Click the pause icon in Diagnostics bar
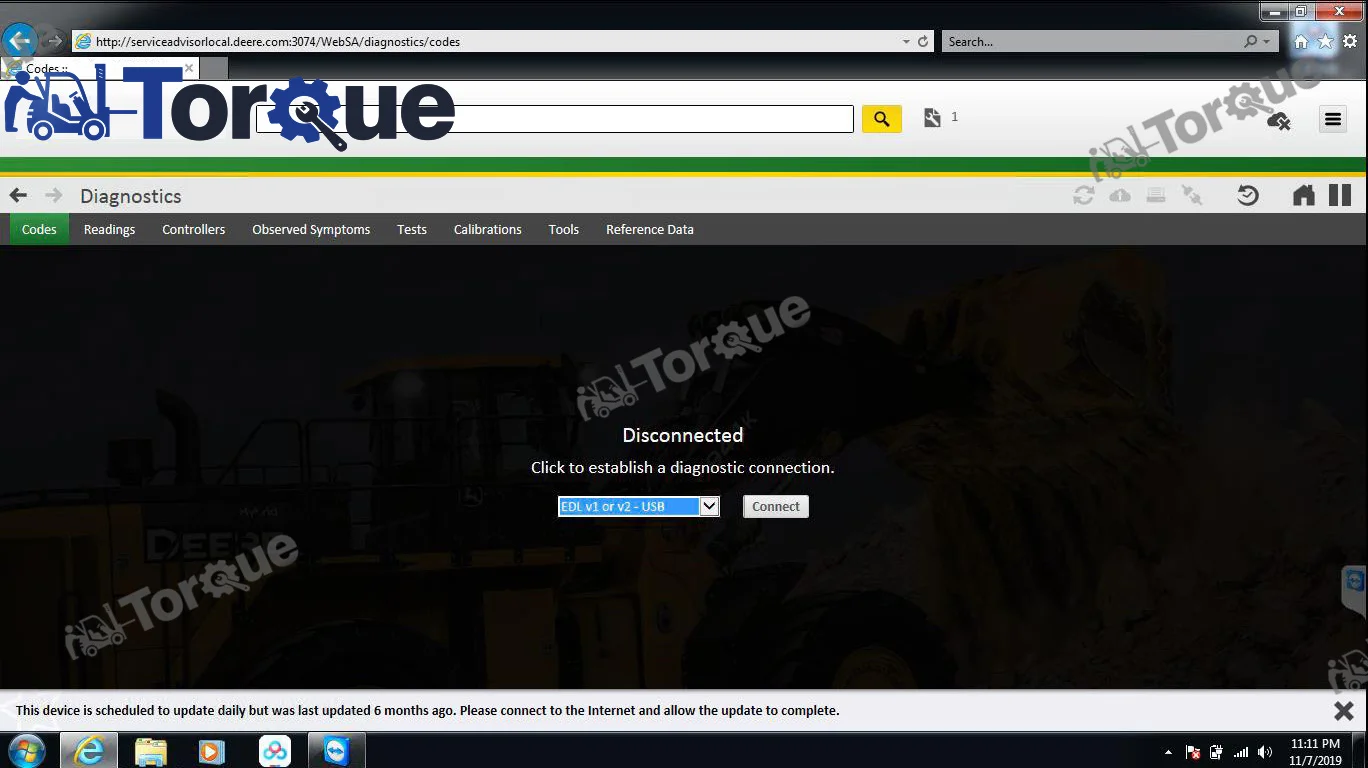 point(1340,195)
